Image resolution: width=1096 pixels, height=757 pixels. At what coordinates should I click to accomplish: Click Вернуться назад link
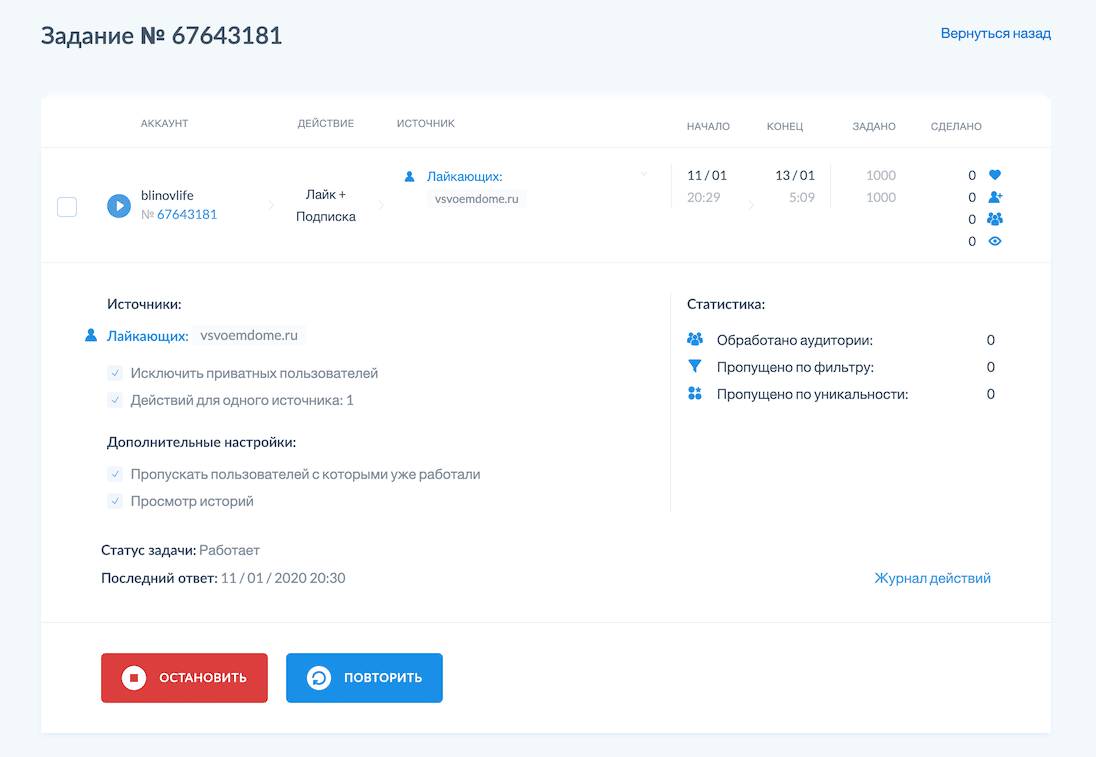pos(995,33)
